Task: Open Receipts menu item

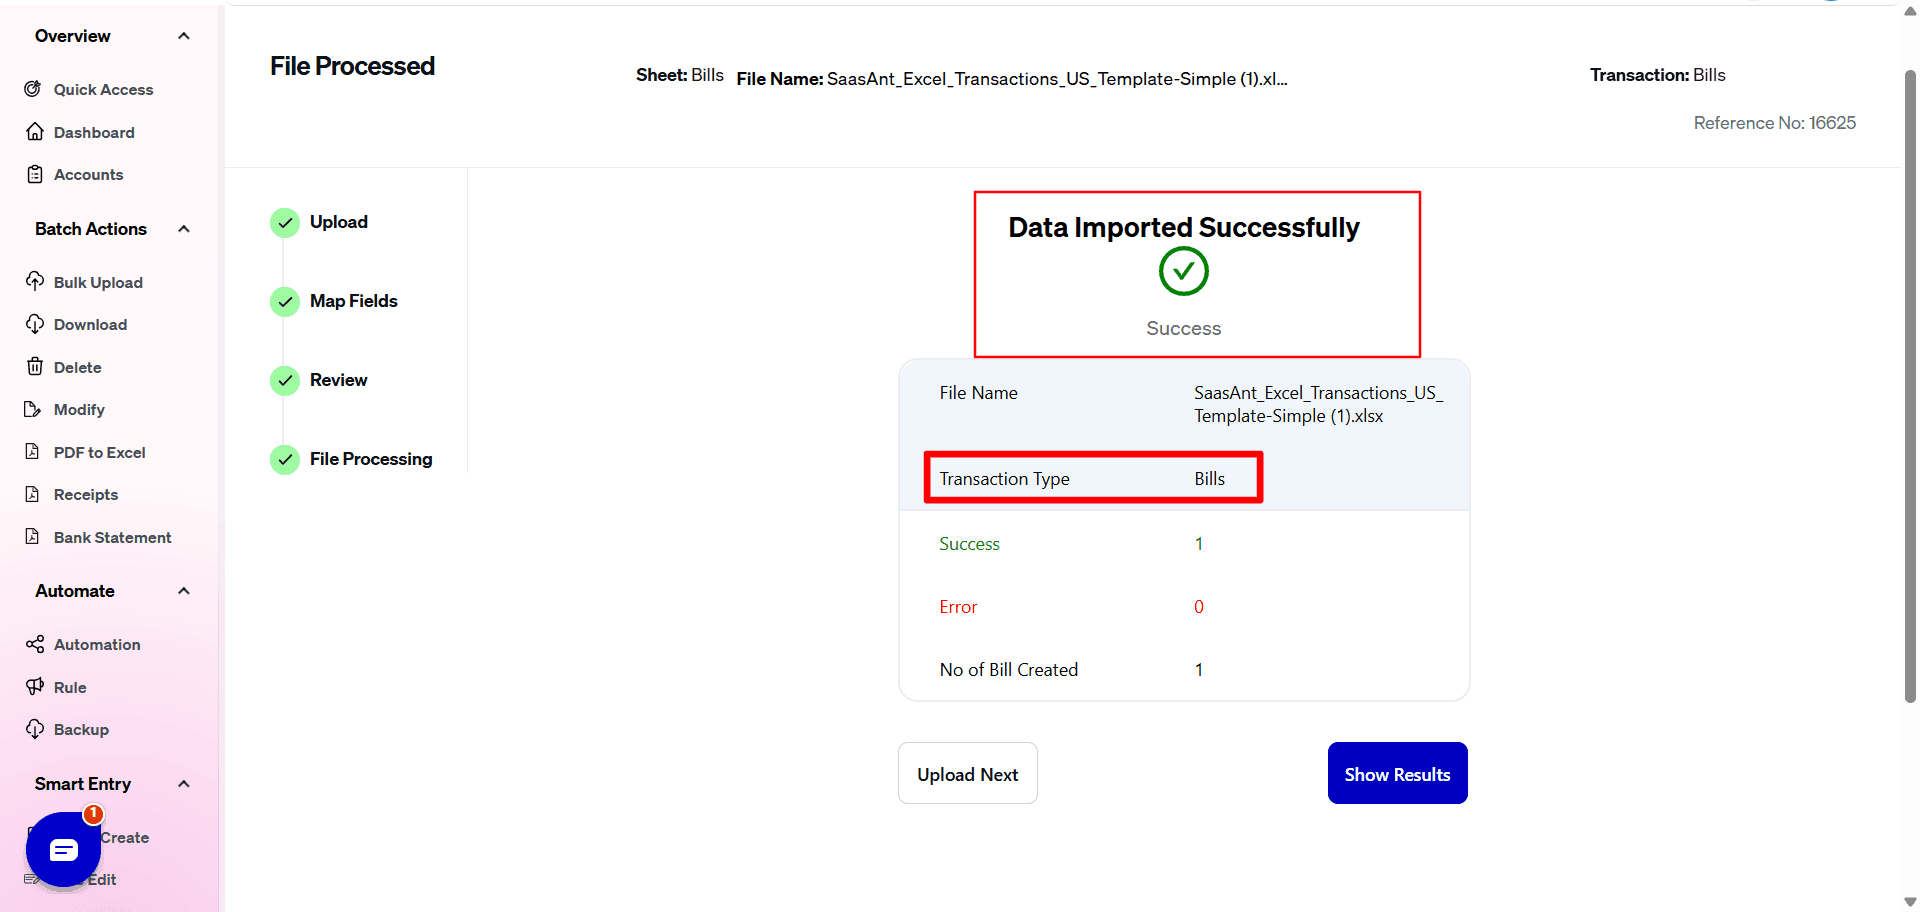Action: point(85,495)
